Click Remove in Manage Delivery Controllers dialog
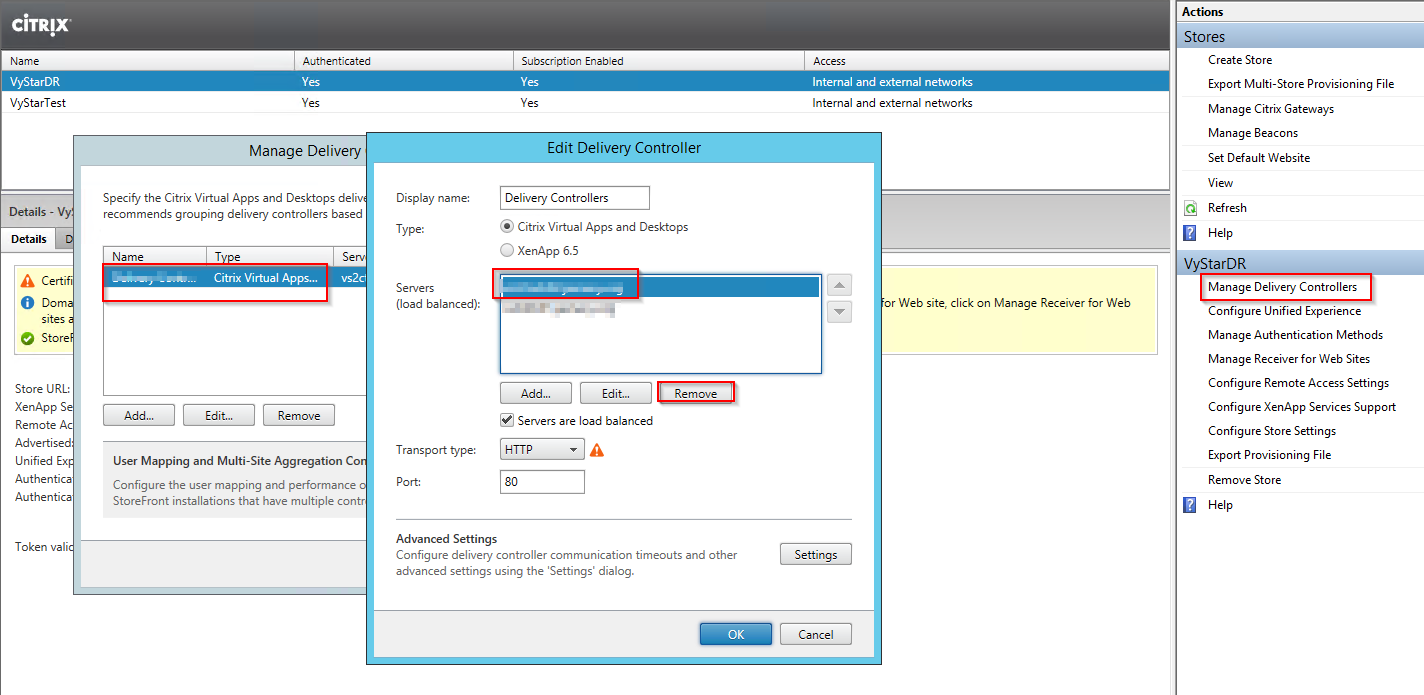This screenshot has height=695, width=1424. (299, 415)
